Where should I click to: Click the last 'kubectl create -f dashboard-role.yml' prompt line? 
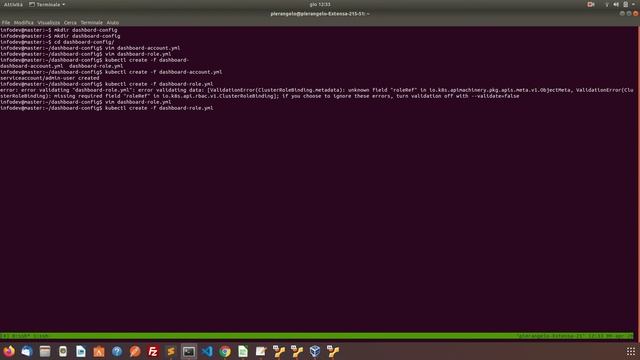click(x=107, y=108)
